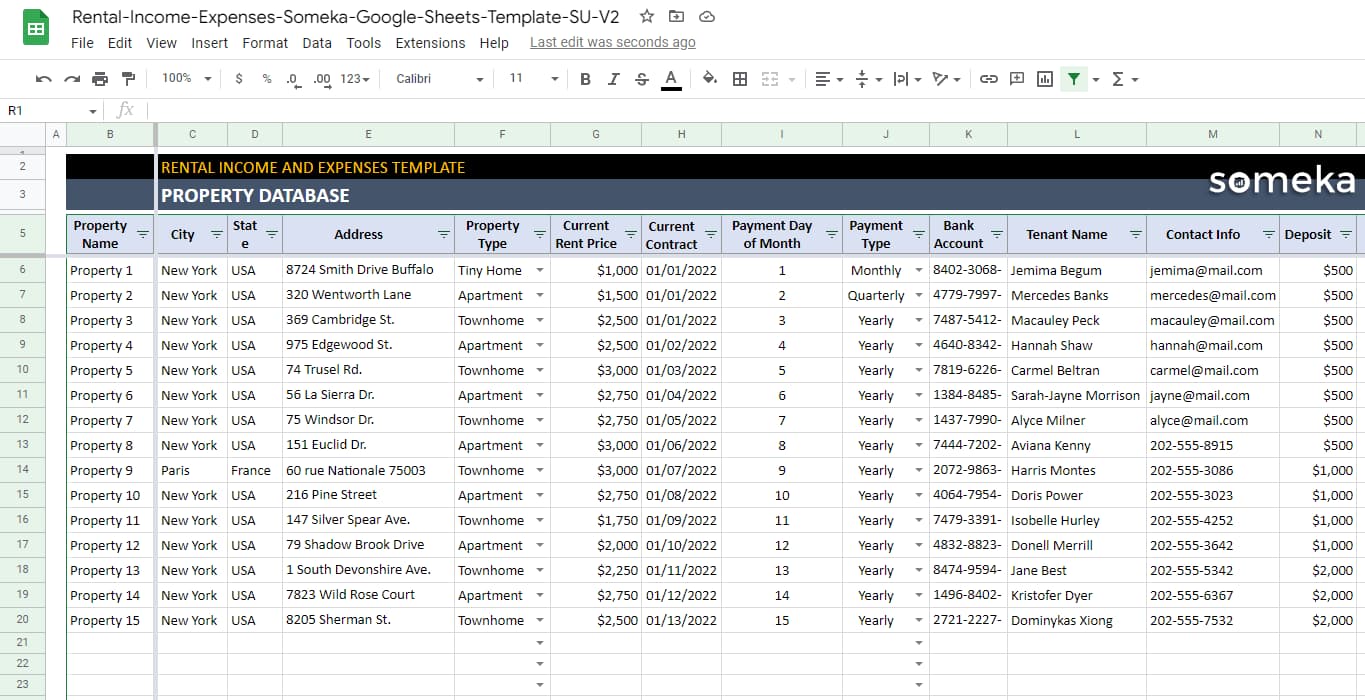Open the Insert chart icon
The width and height of the screenshot is (1365, 700).
tap(1045, 78)
